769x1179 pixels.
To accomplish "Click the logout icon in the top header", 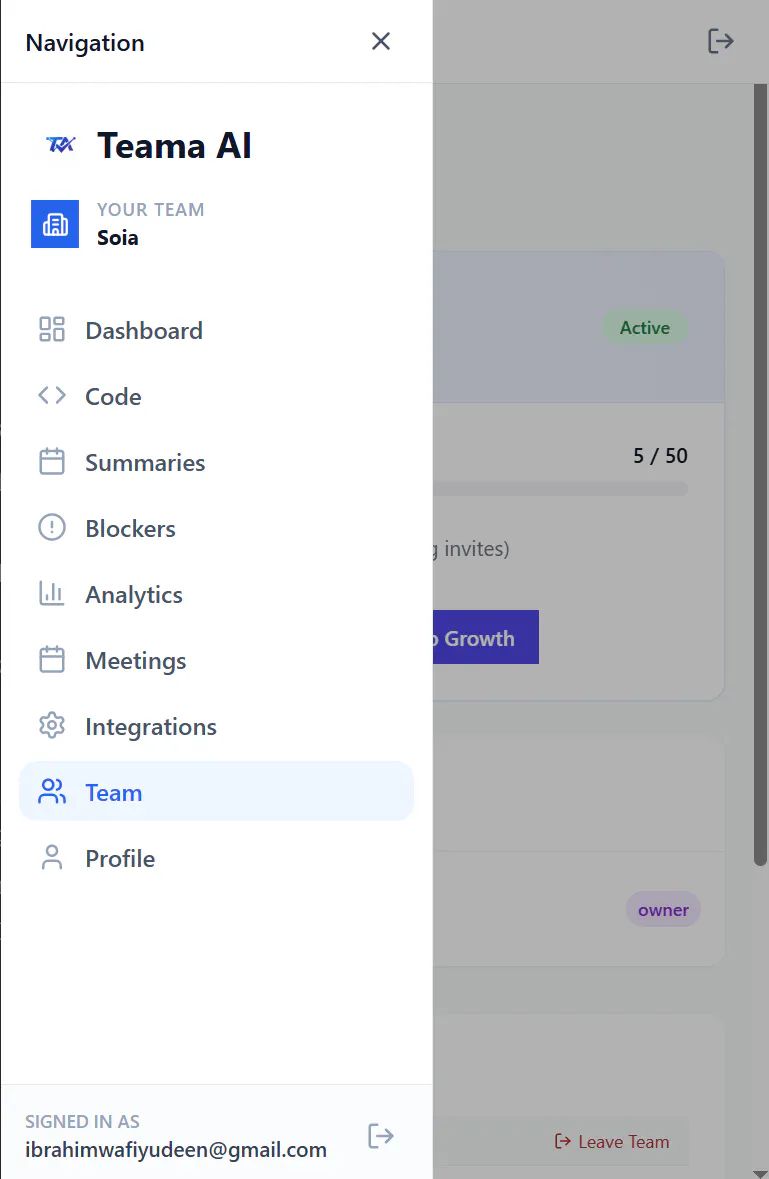I will pos(721,41).
